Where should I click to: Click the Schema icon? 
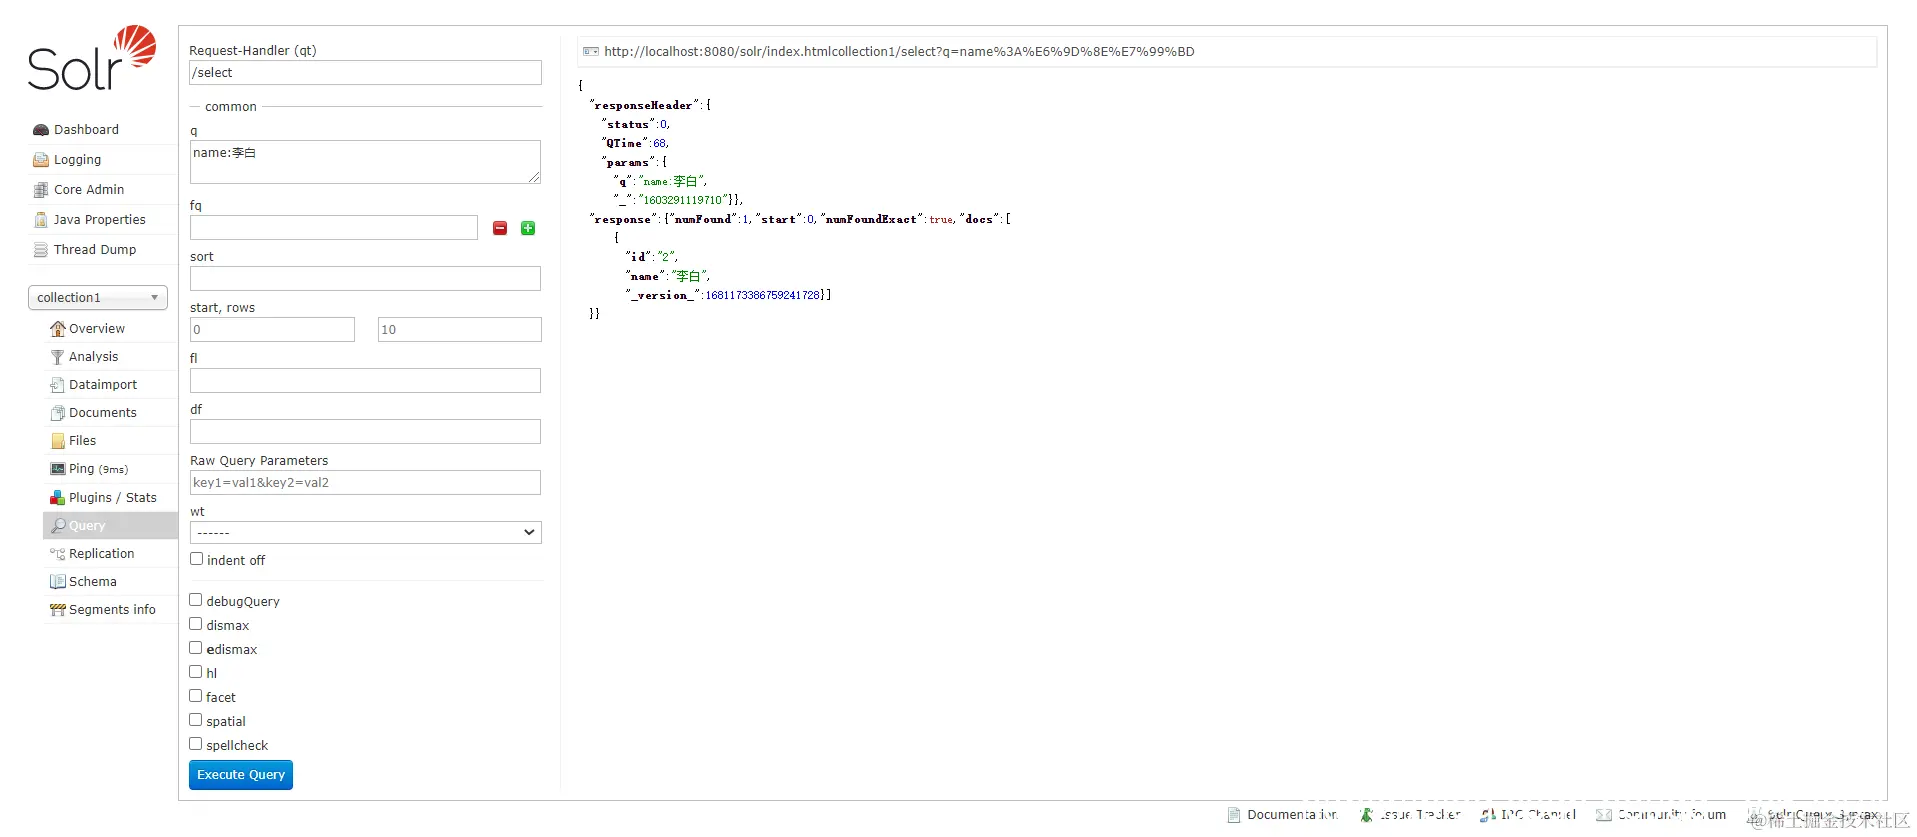[x=58, y=582]
